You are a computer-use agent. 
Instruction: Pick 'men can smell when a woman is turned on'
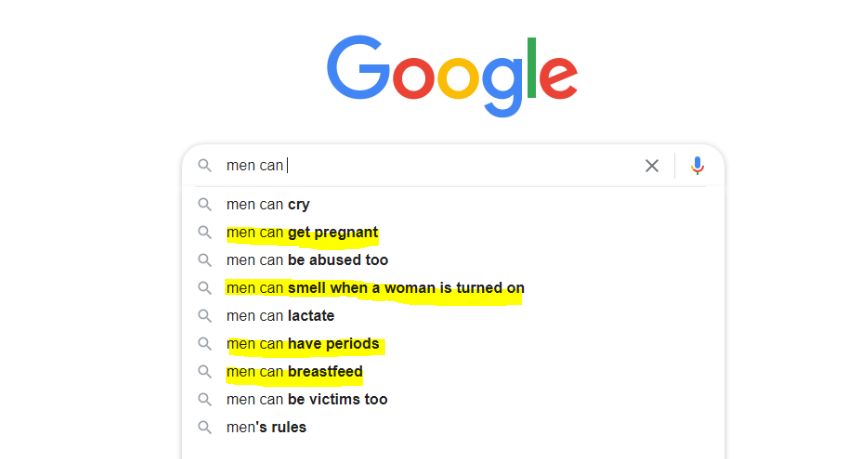click(x=453, y=288)
